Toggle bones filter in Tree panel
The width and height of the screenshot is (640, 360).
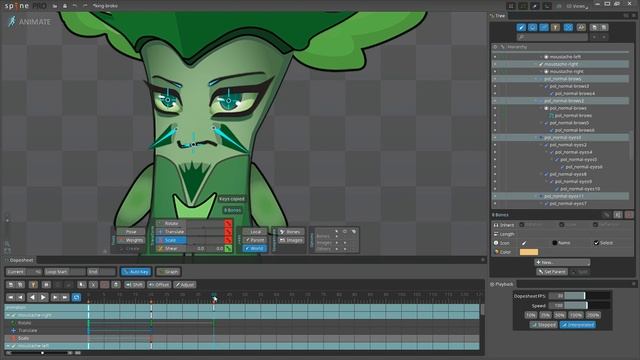click(x=521, y=27)
